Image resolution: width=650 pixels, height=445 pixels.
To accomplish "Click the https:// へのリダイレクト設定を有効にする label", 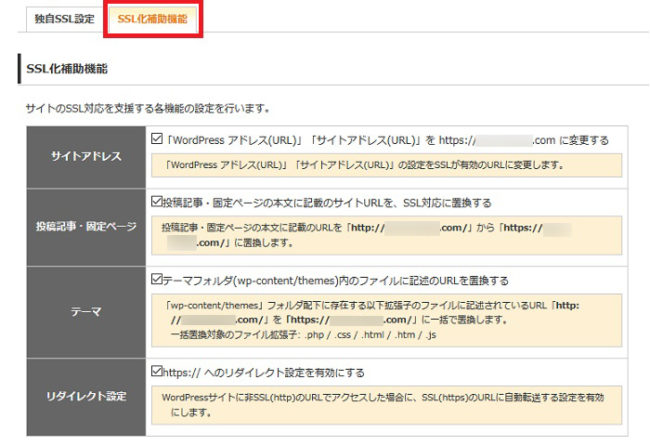I will [264, 373].
